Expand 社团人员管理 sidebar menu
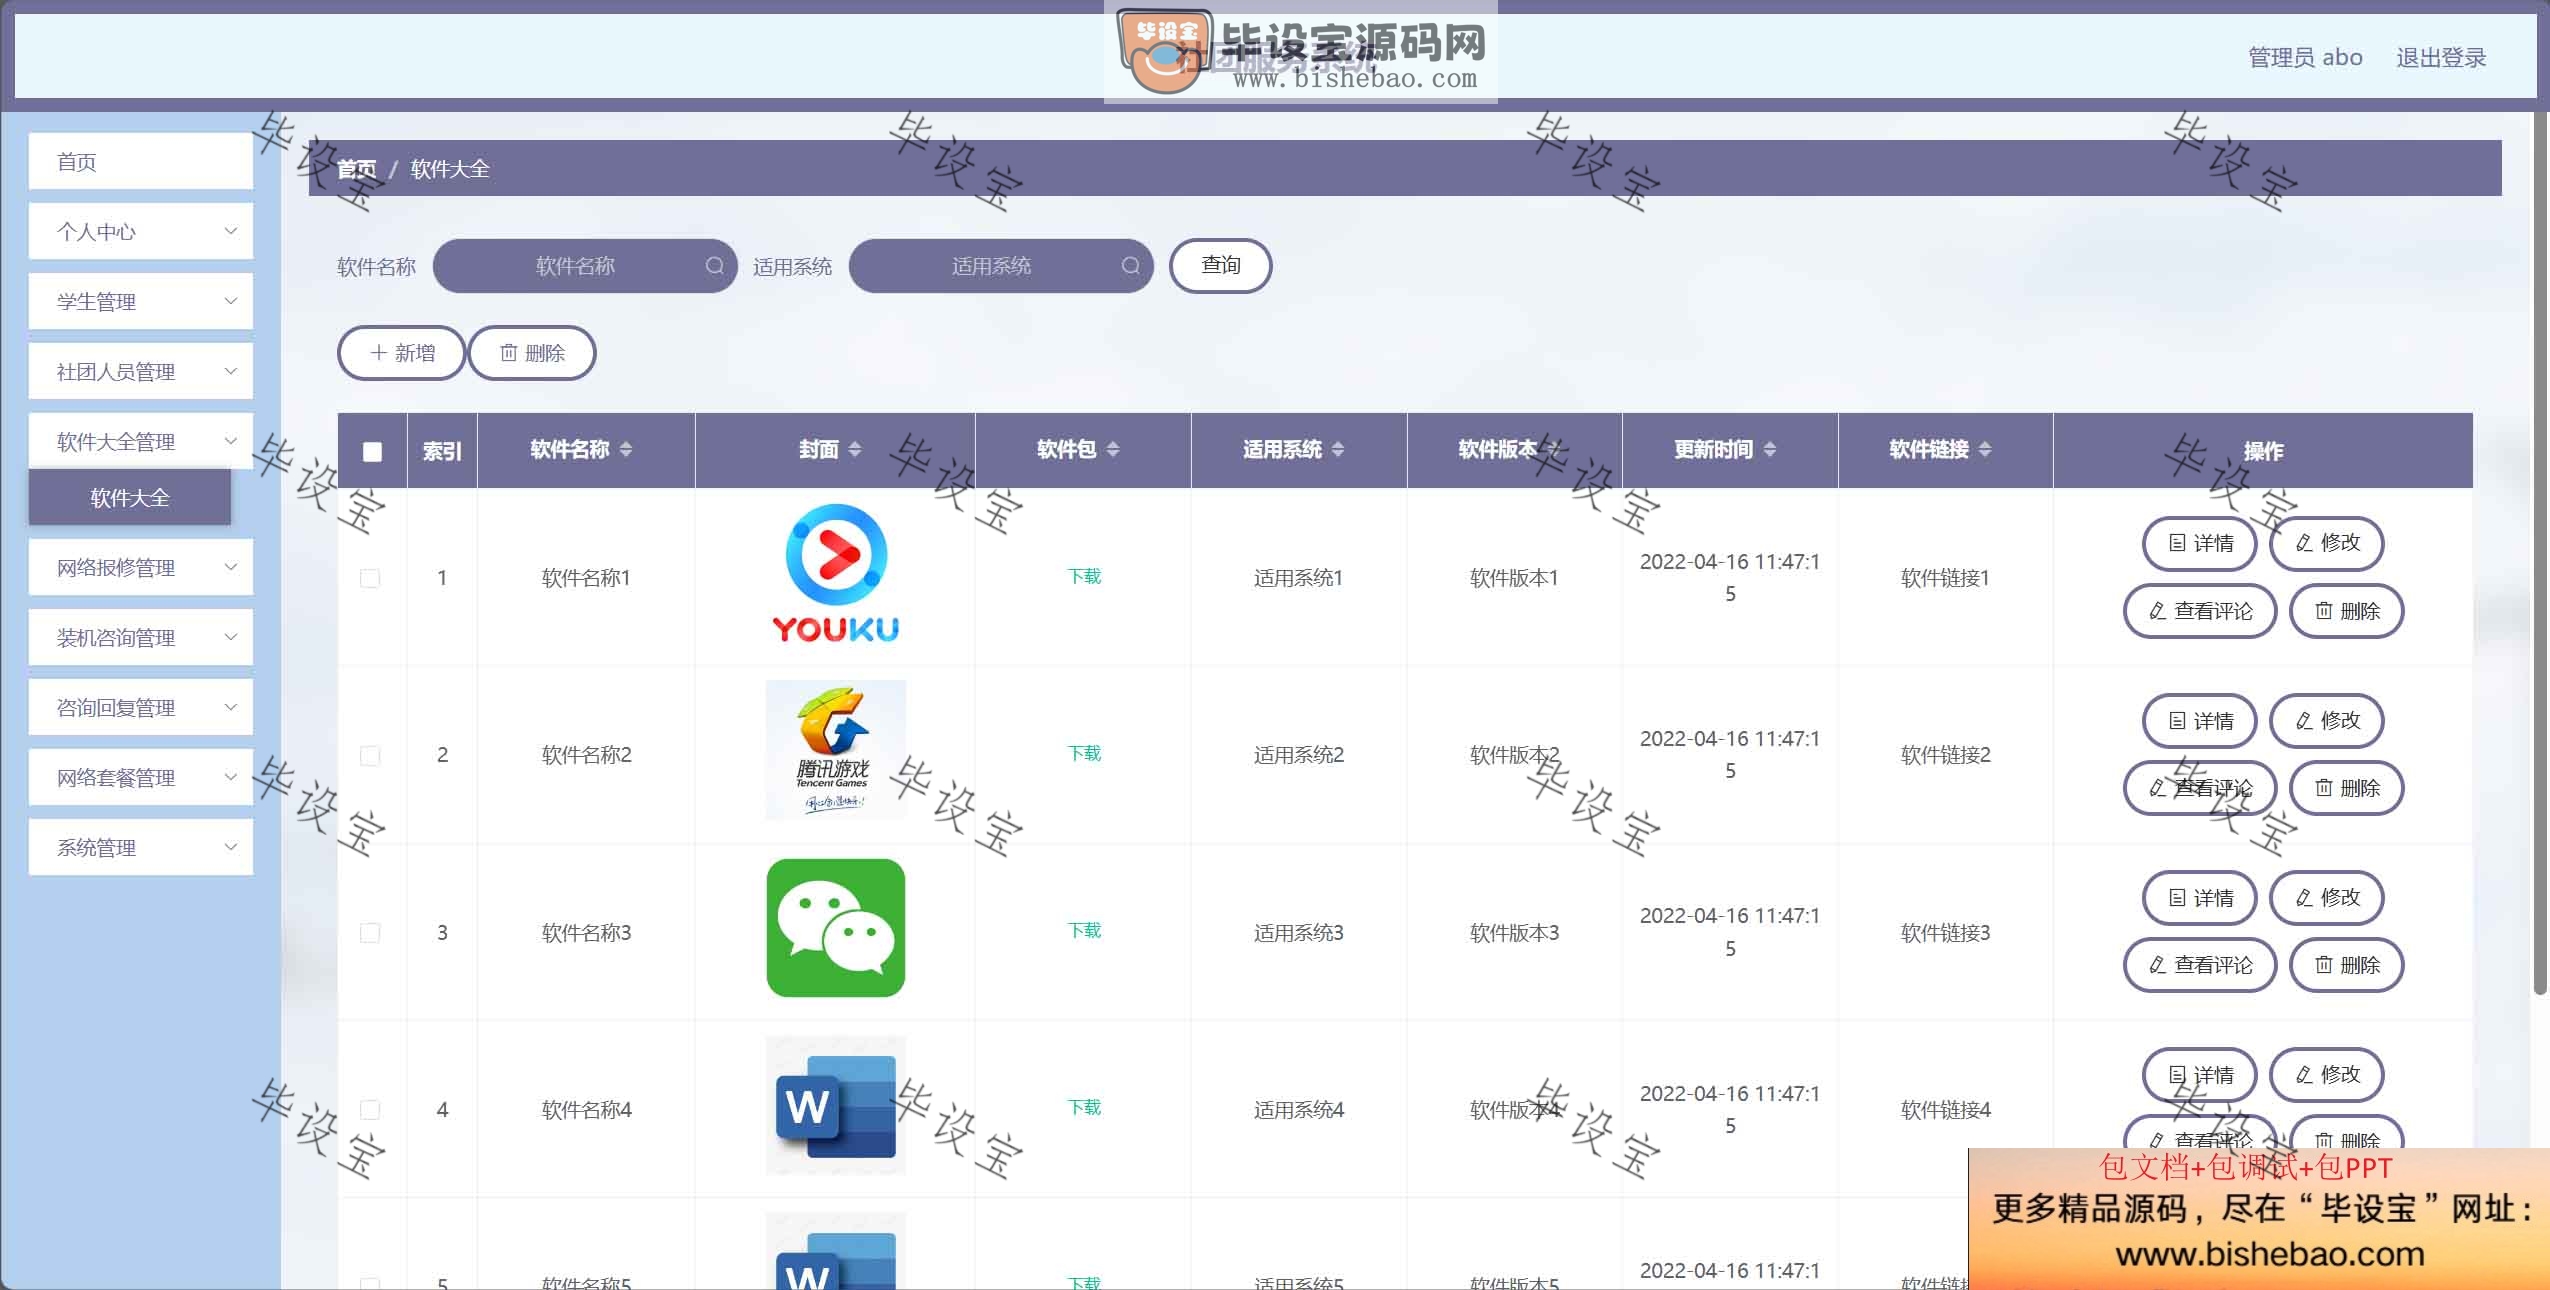Viewport: 2550px width, 1290px height. point(141,372)
